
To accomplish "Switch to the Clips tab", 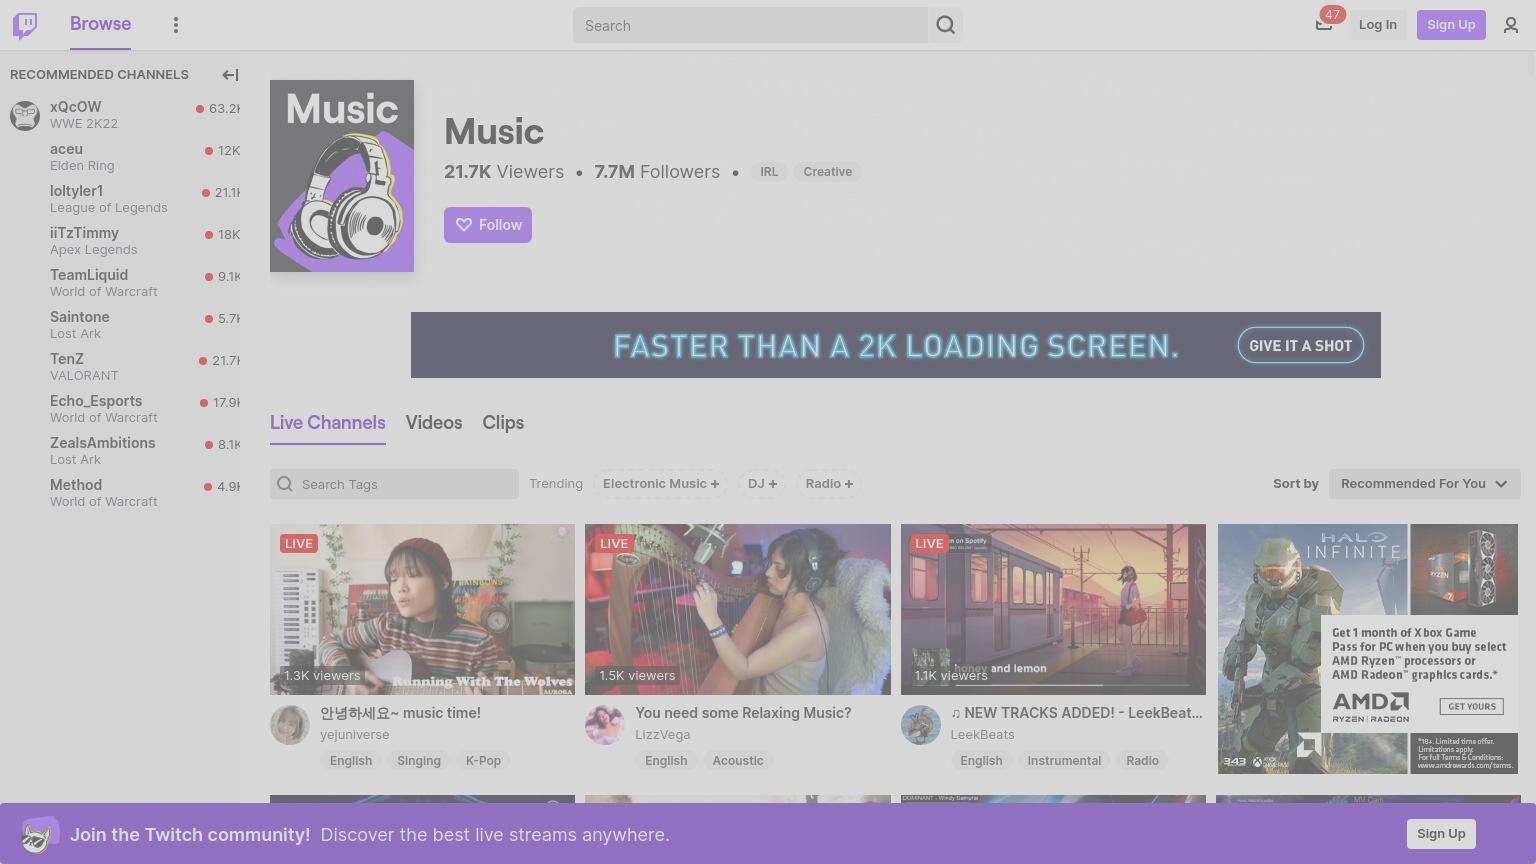I will click(503, 423).
